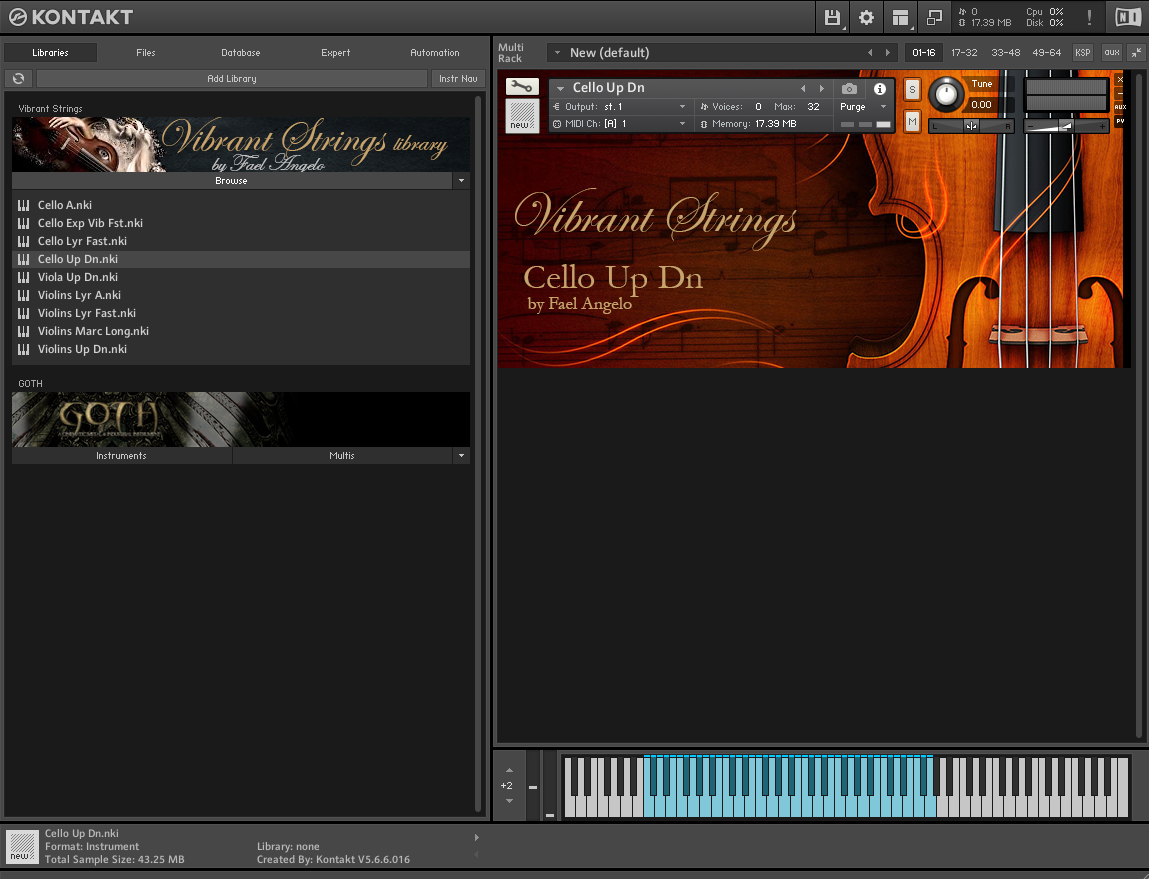This screenshot has width=1149, height=879.
Task: Remove instrument with X icon
Action: coord(1120,79)
